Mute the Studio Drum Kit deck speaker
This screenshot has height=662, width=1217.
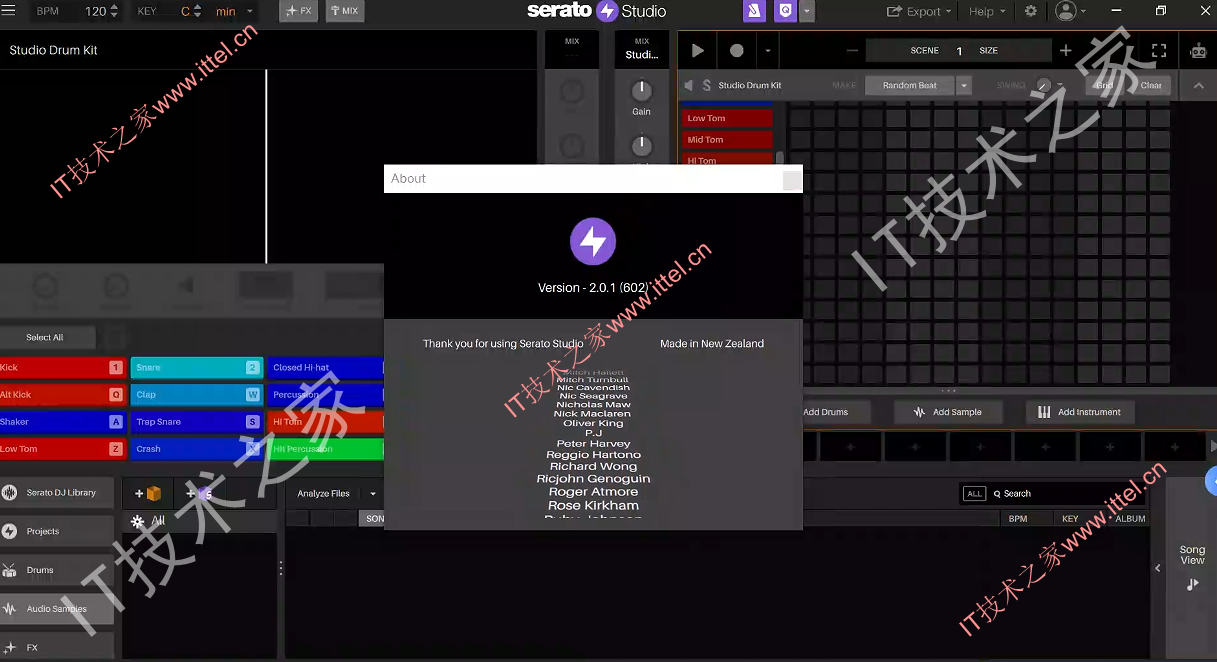(688, 85)
